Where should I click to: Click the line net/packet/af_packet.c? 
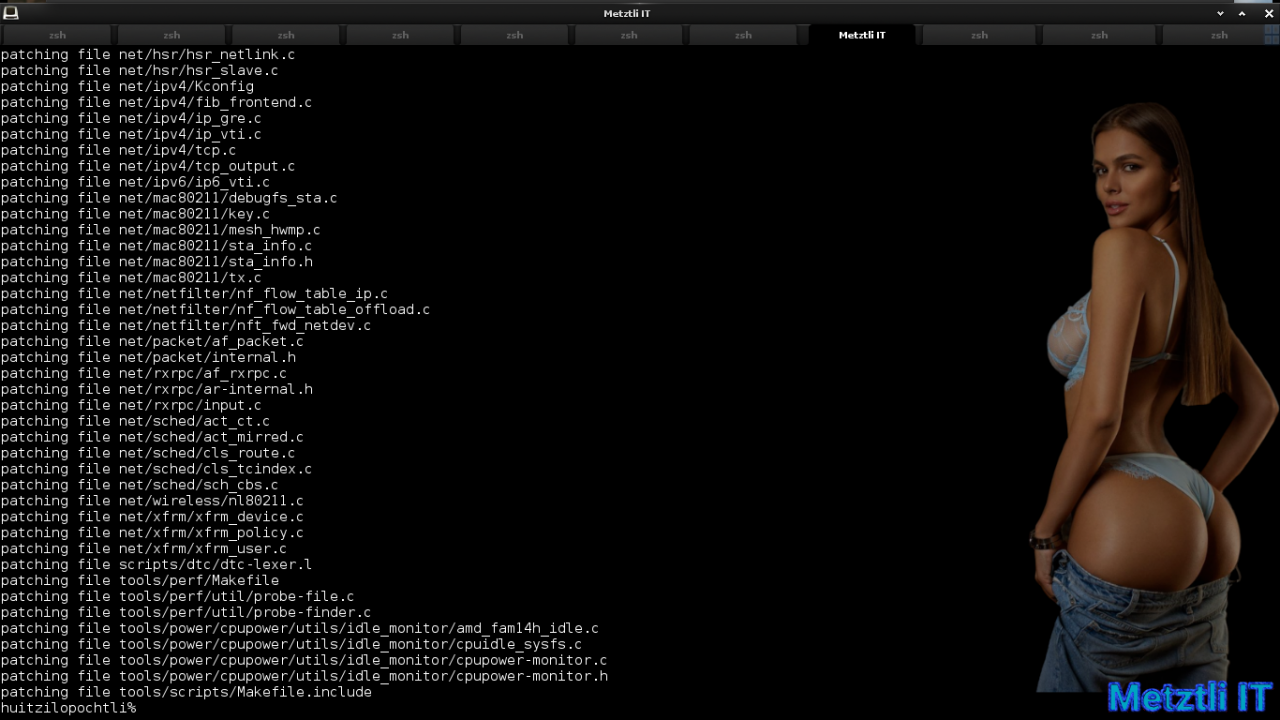coord(152,342)
